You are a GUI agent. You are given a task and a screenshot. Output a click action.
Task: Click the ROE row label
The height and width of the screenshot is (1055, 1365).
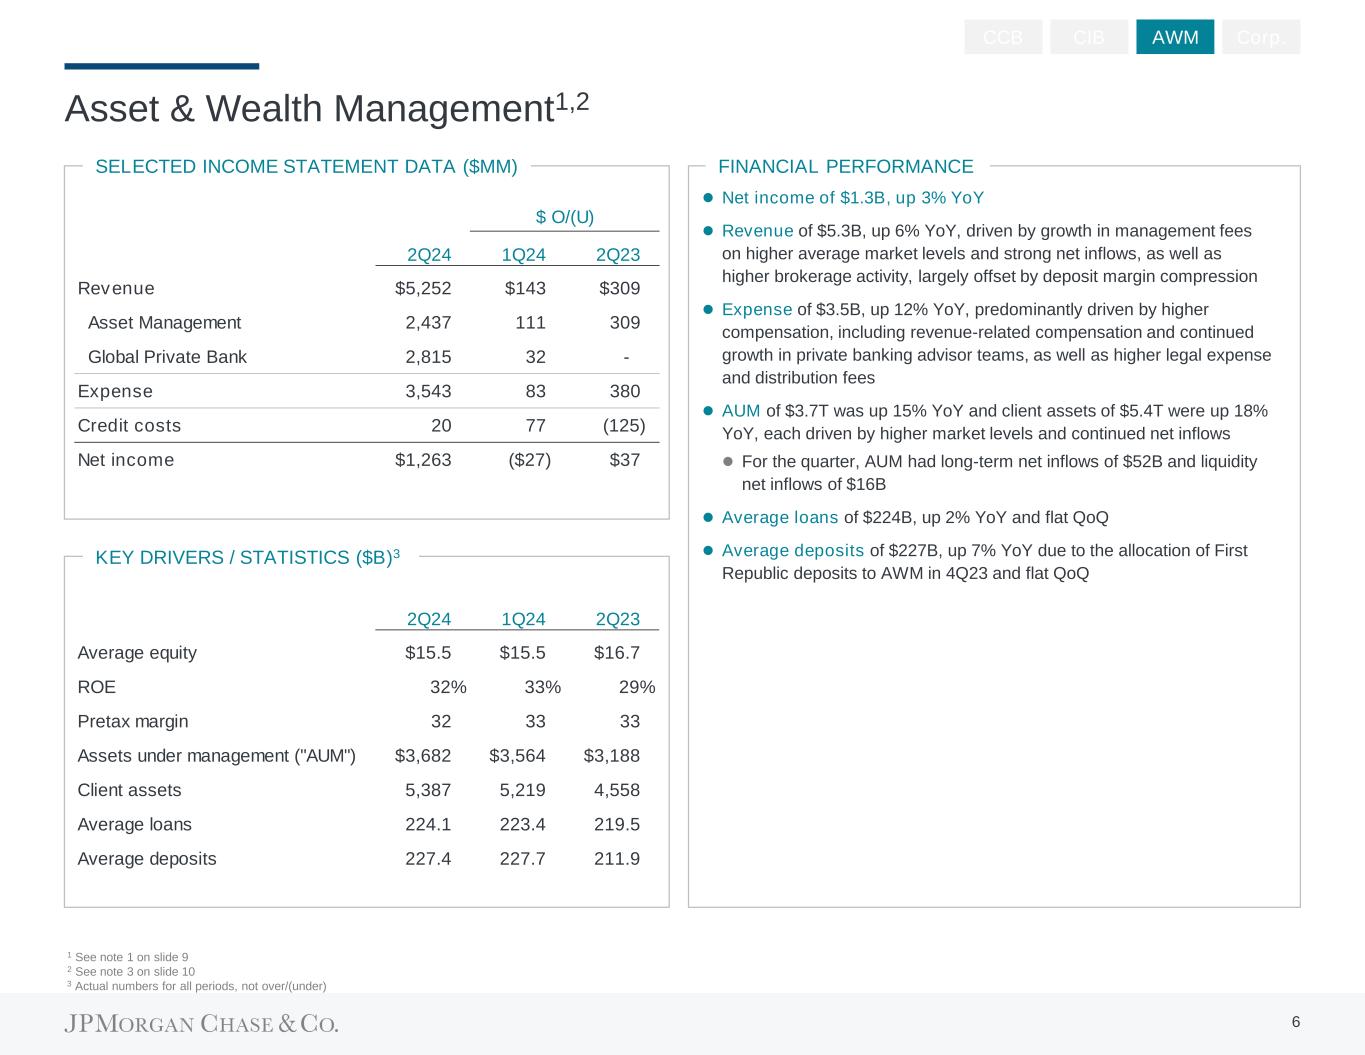pos(97,687)
